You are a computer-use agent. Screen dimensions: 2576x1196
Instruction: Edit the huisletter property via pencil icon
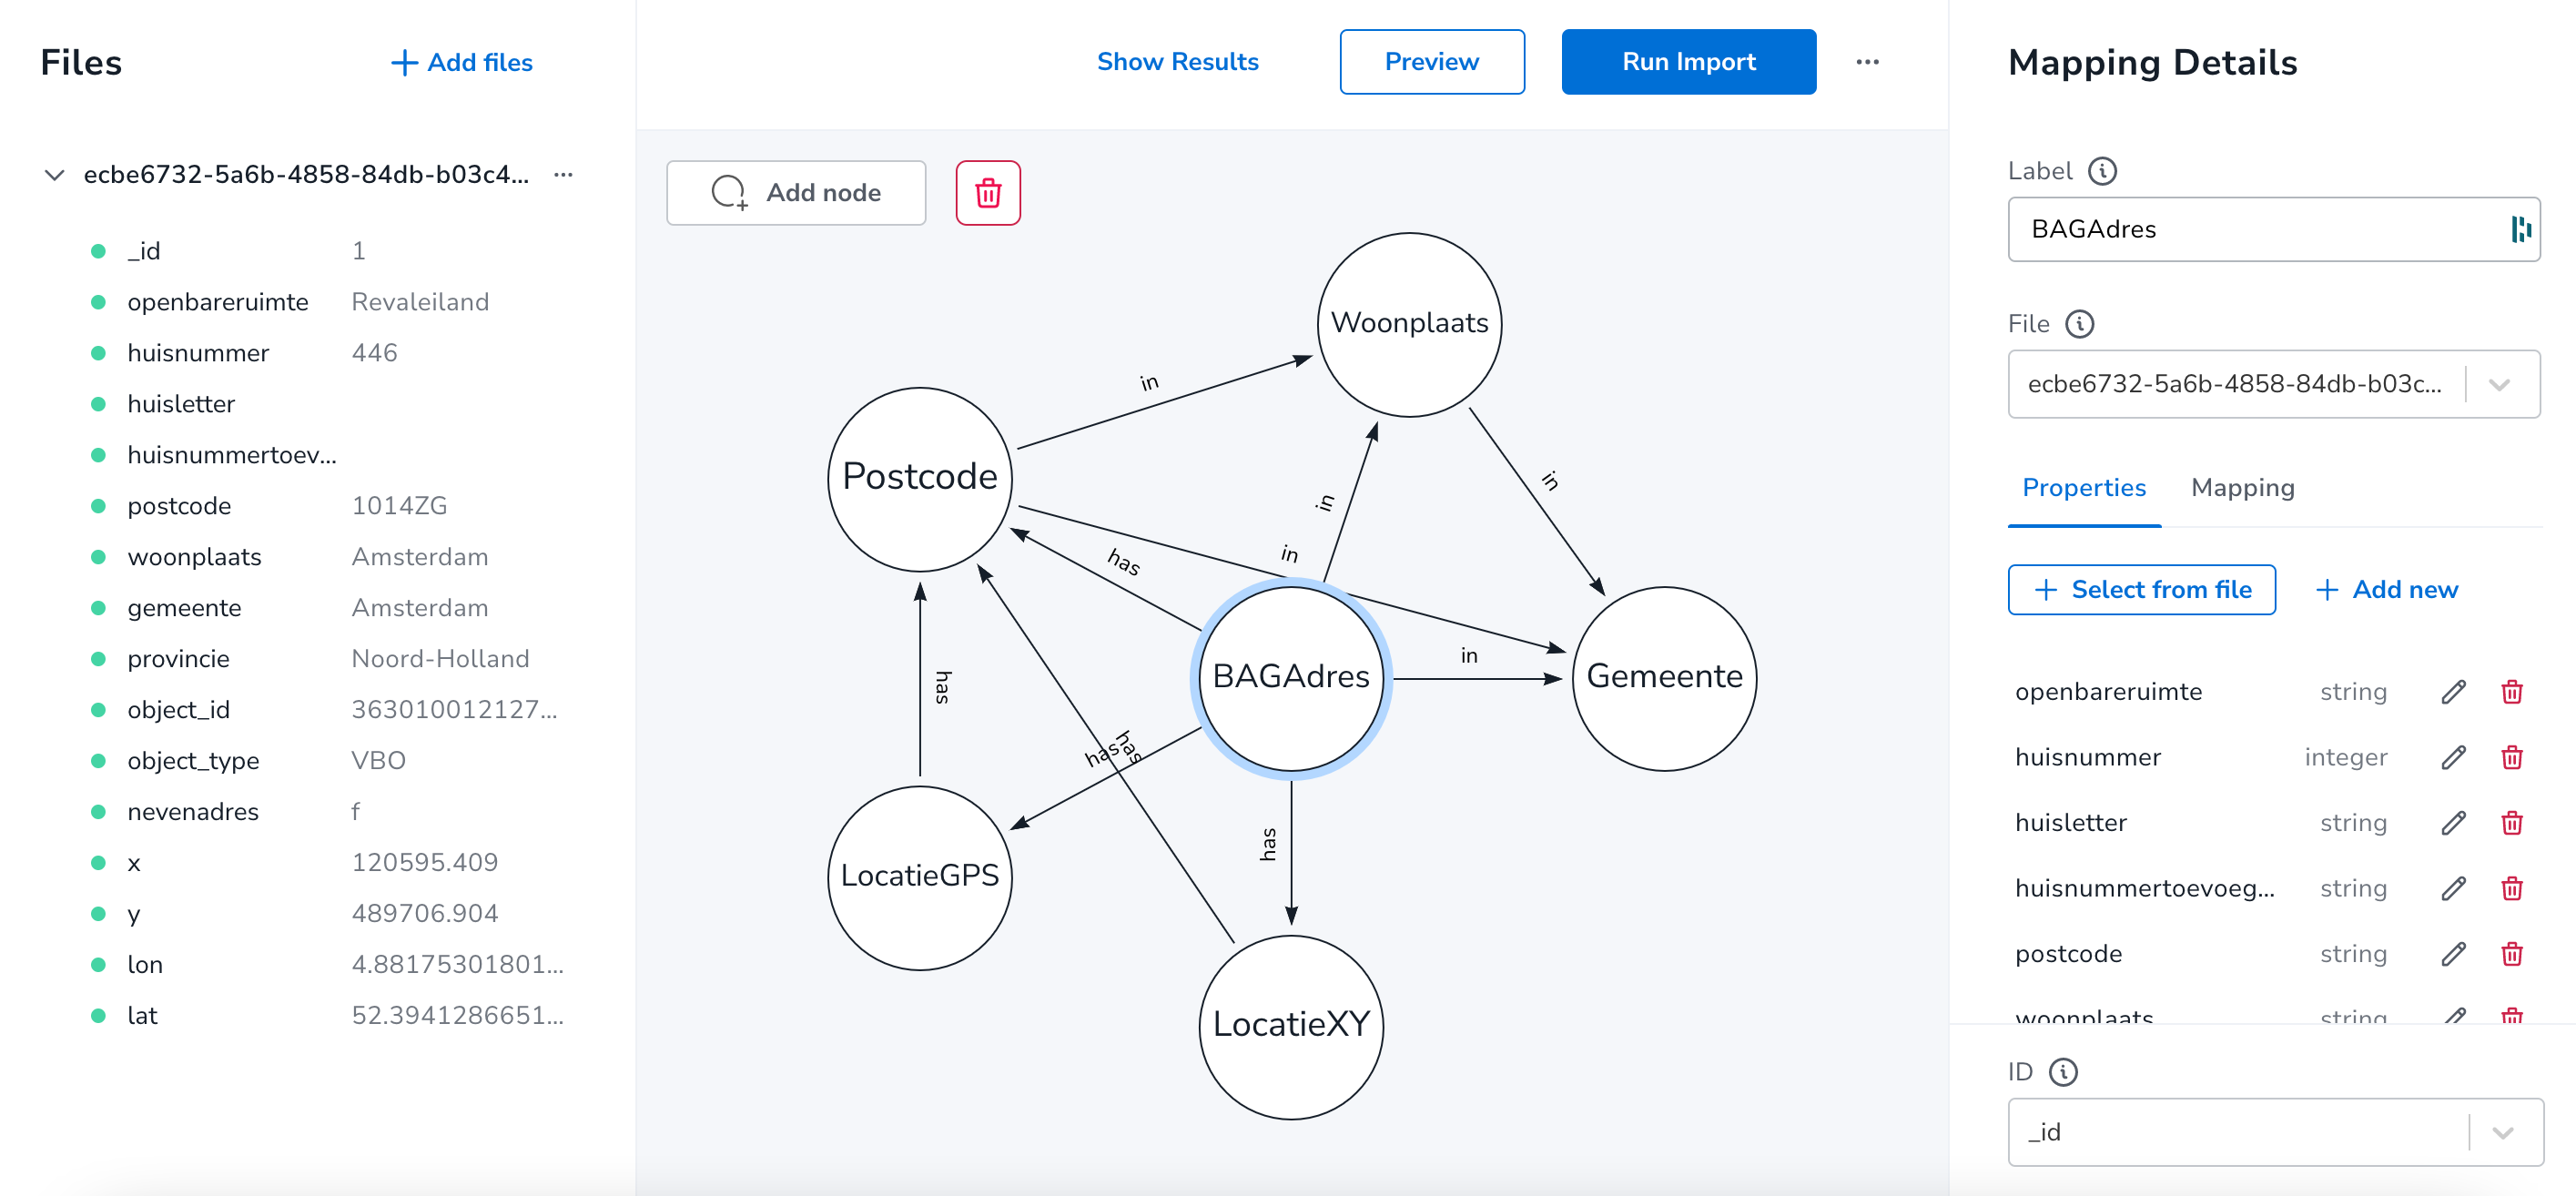click(2453, 822)
